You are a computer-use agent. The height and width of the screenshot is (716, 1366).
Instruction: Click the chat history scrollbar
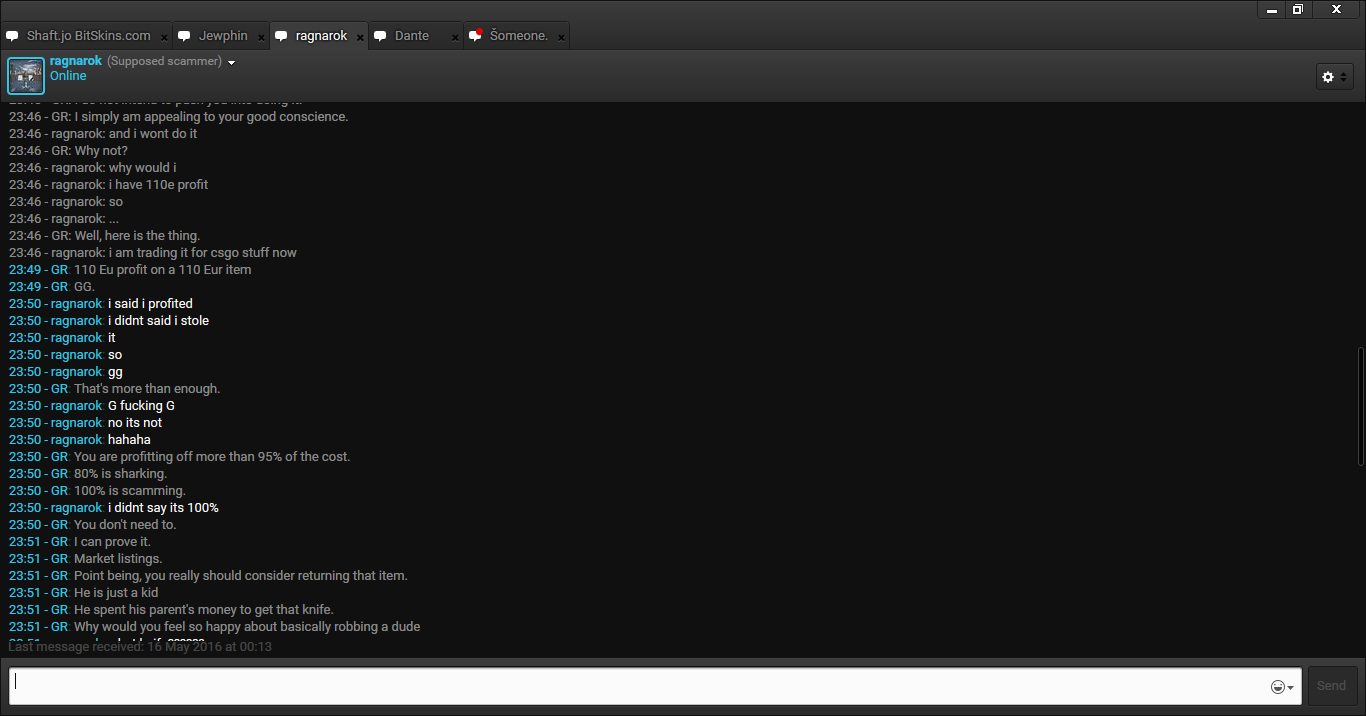(x=1360, y=405)
